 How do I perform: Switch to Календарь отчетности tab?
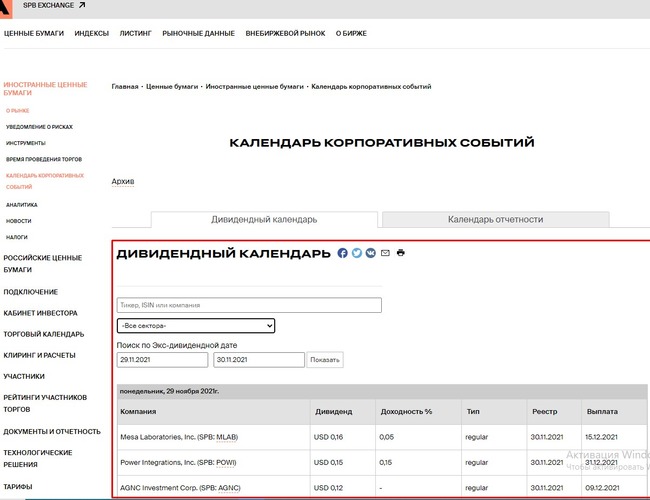click(495, 219)
